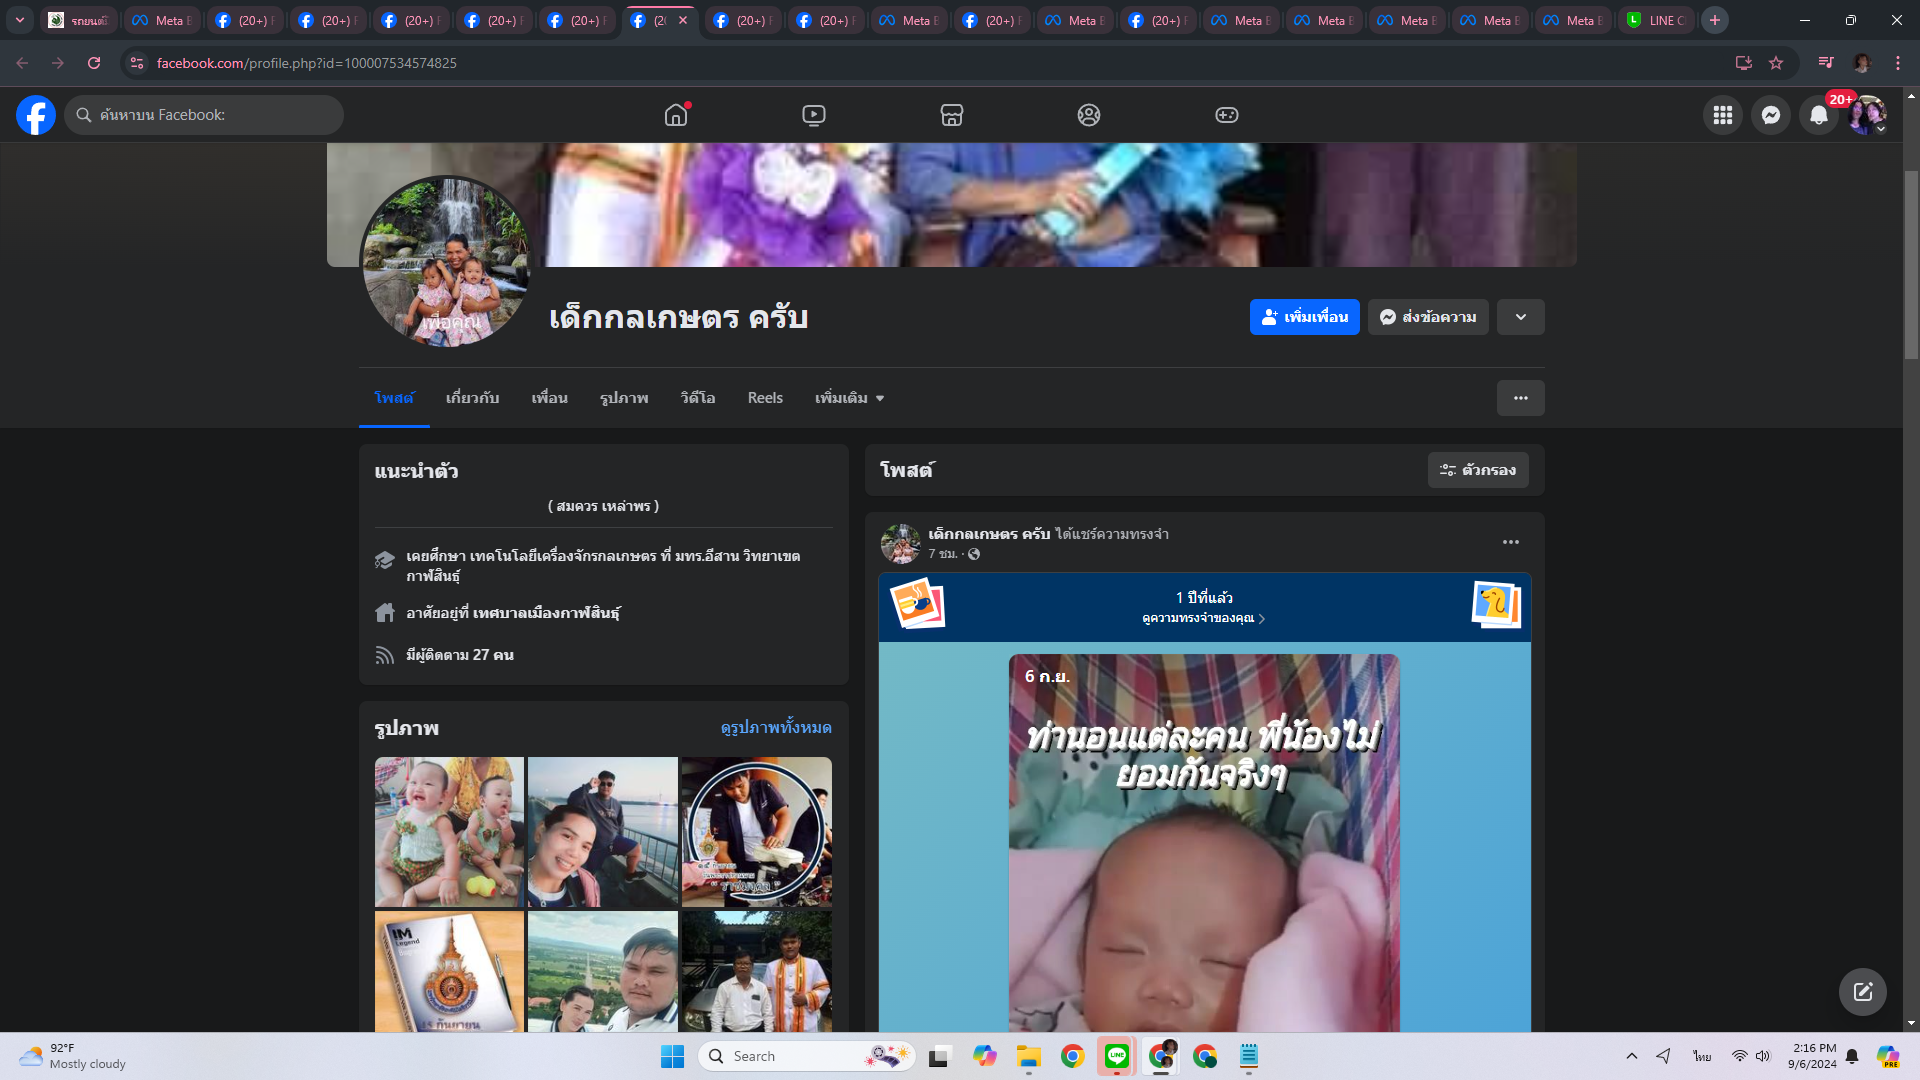Switch to the เพื่อน tab
Viewport: 1920px width, 1080px height.
pos(549,398)
